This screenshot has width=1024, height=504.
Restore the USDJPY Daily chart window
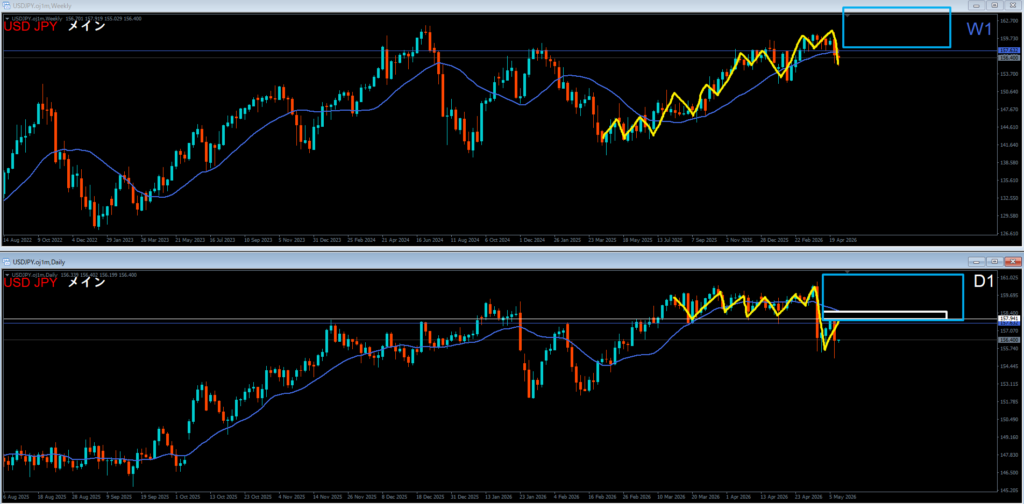(995, 261)
